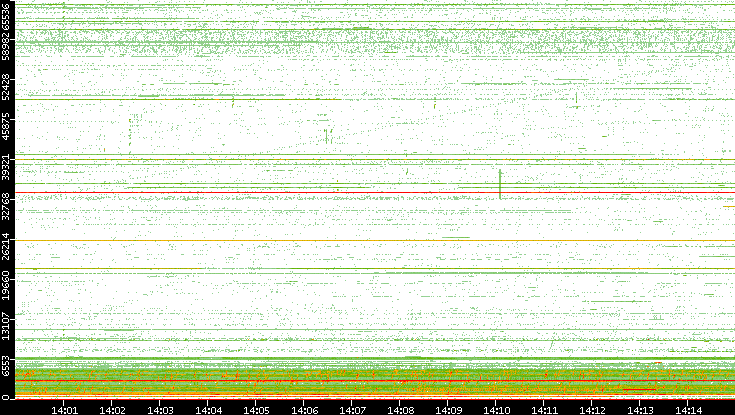Pick the 32768 vertical axis label

coord(5,206)
